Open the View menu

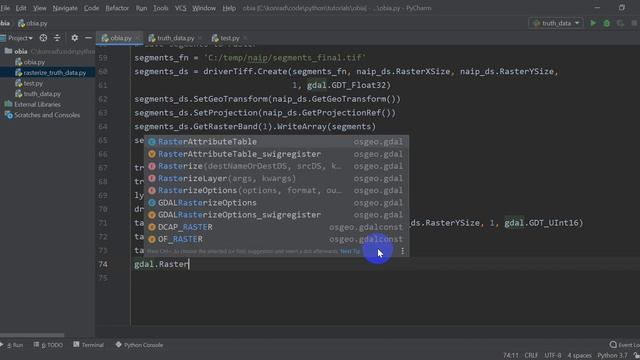(40, 8)
